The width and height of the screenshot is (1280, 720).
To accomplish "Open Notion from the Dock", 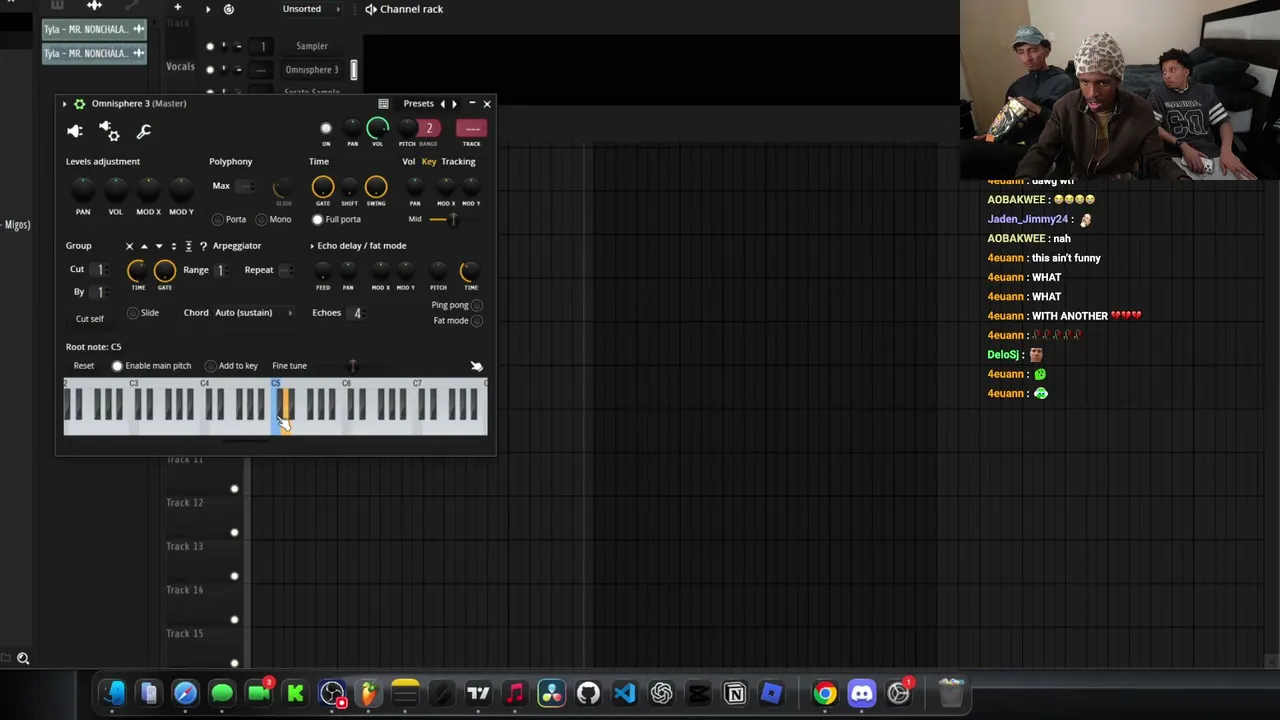I will 735,693.
